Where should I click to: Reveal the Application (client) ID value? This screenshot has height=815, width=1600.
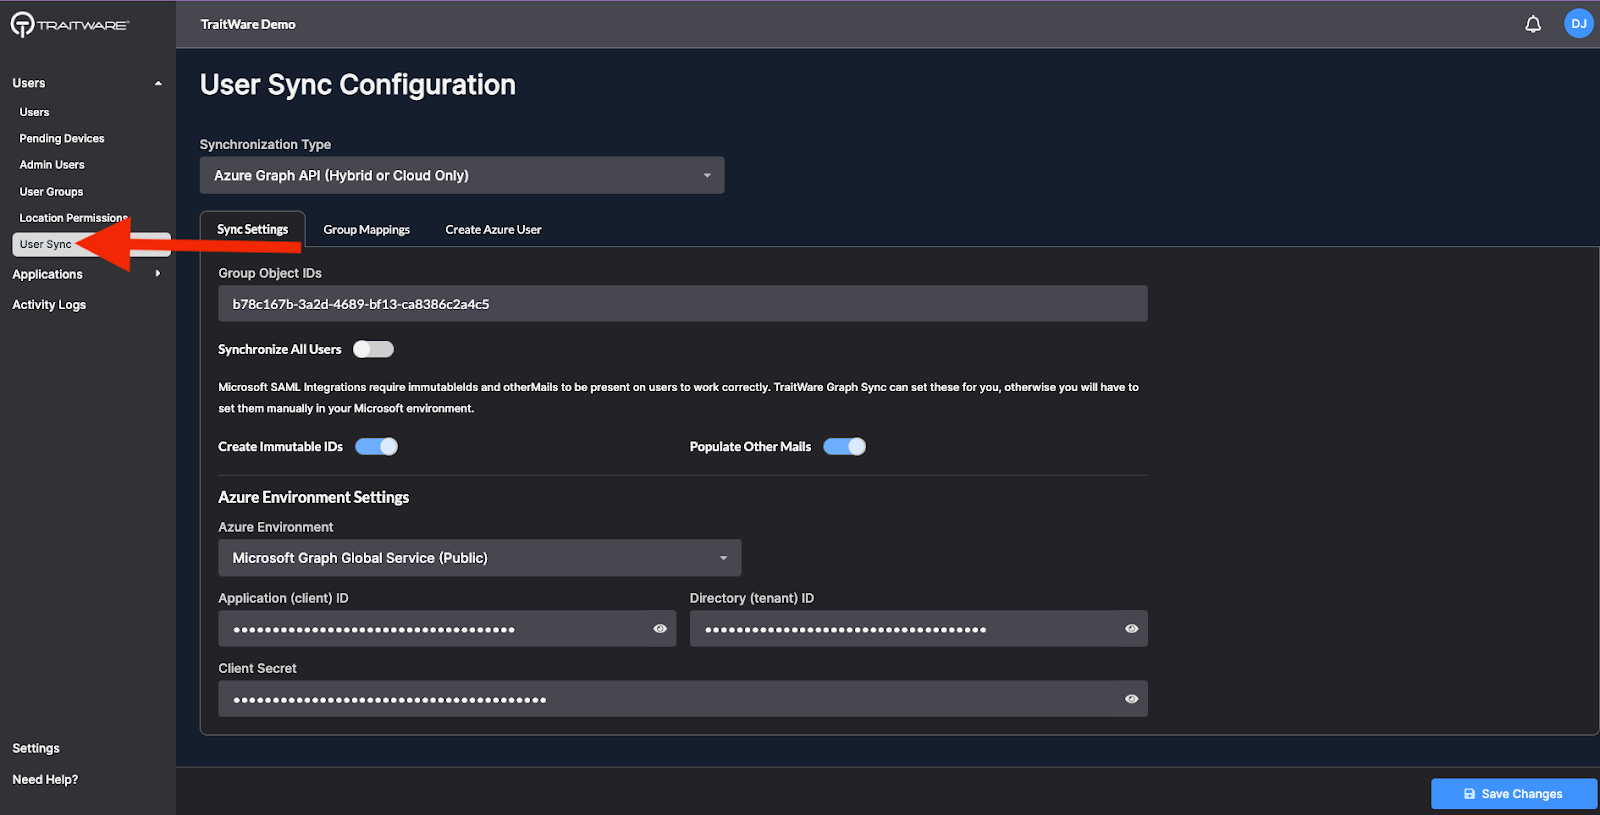click(660, 629)
